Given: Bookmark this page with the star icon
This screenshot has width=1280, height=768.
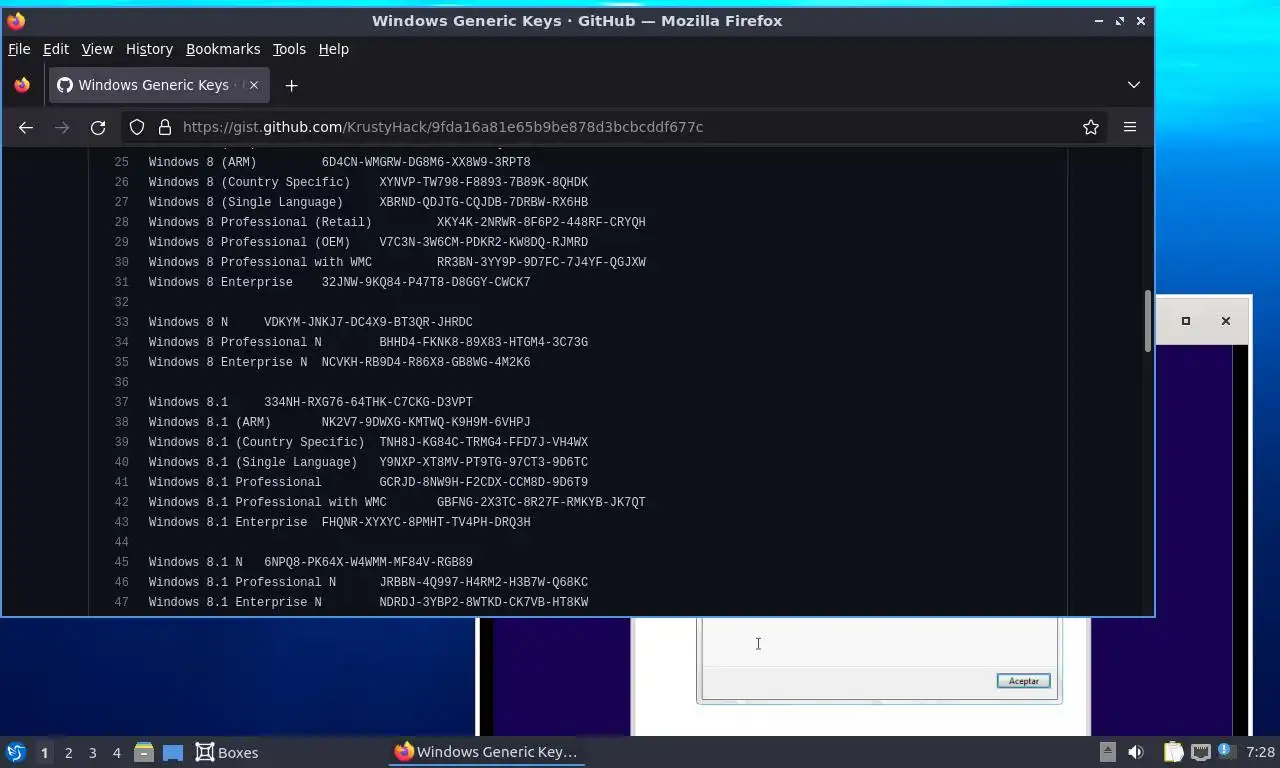Looking at the screenshot, I should pyautogui.click(x=1091, y=127).
